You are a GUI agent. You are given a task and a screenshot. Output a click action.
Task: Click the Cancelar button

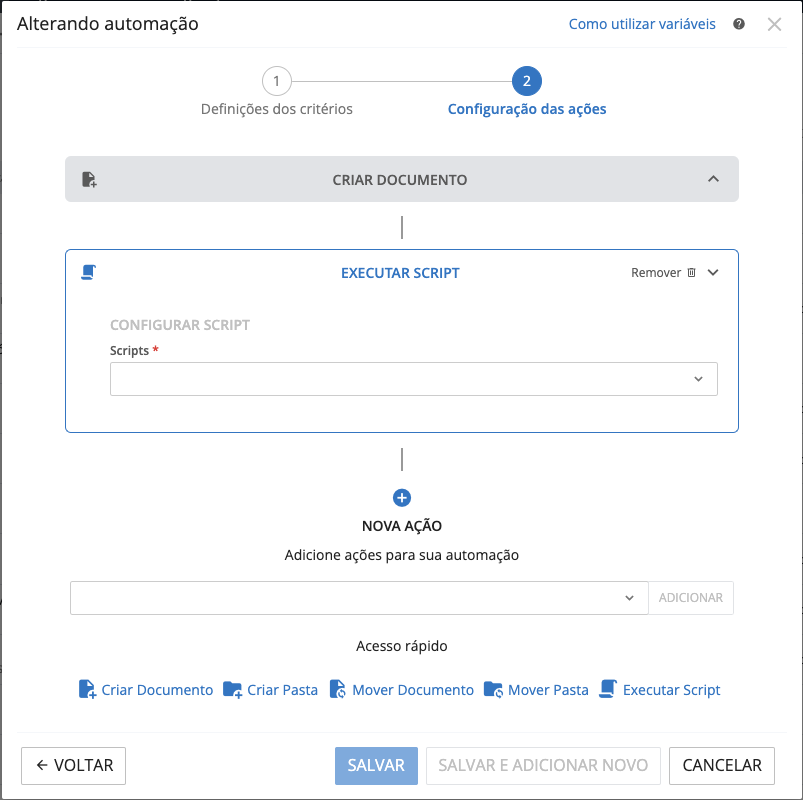coord(721,765)
